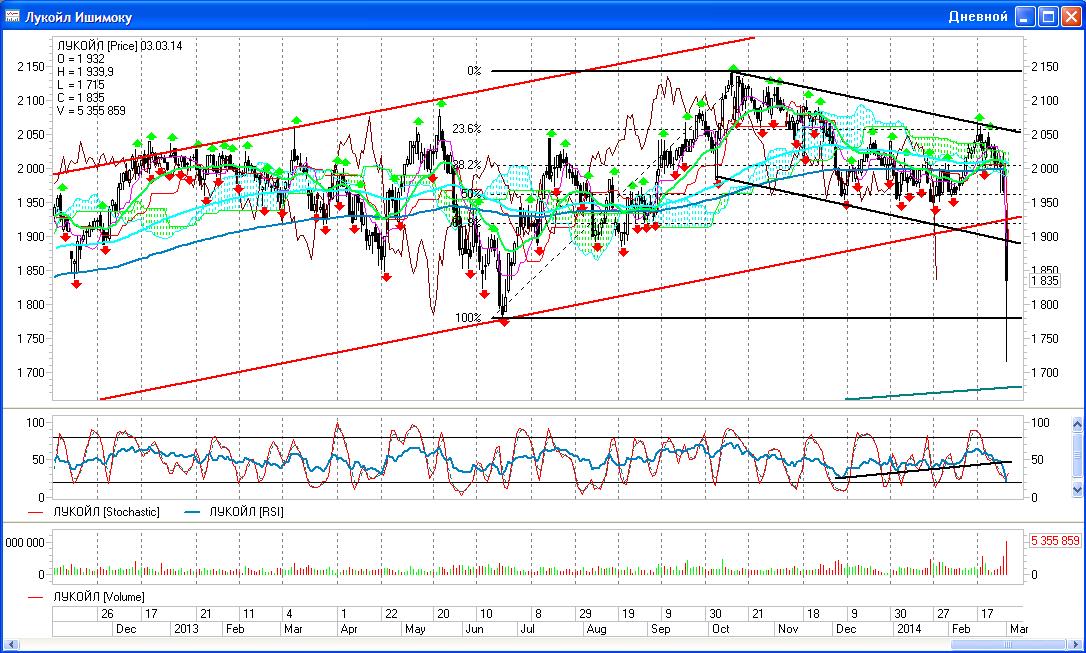Click the red line key beside Stochastic legend
Viewport: 1086px width, 653px height.
pyautogui.click(x=36, y=512)
